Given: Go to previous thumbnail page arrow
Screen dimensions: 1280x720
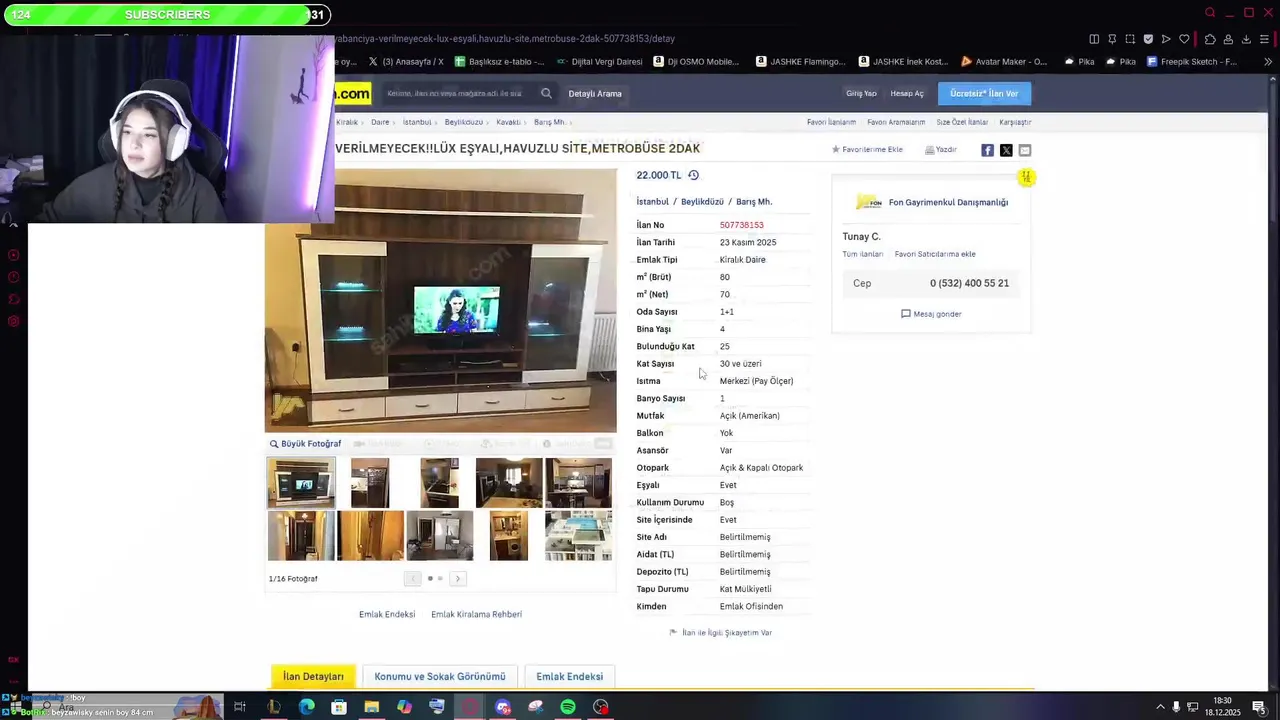Looking at the screenshot, I should (x=412, y=579).
